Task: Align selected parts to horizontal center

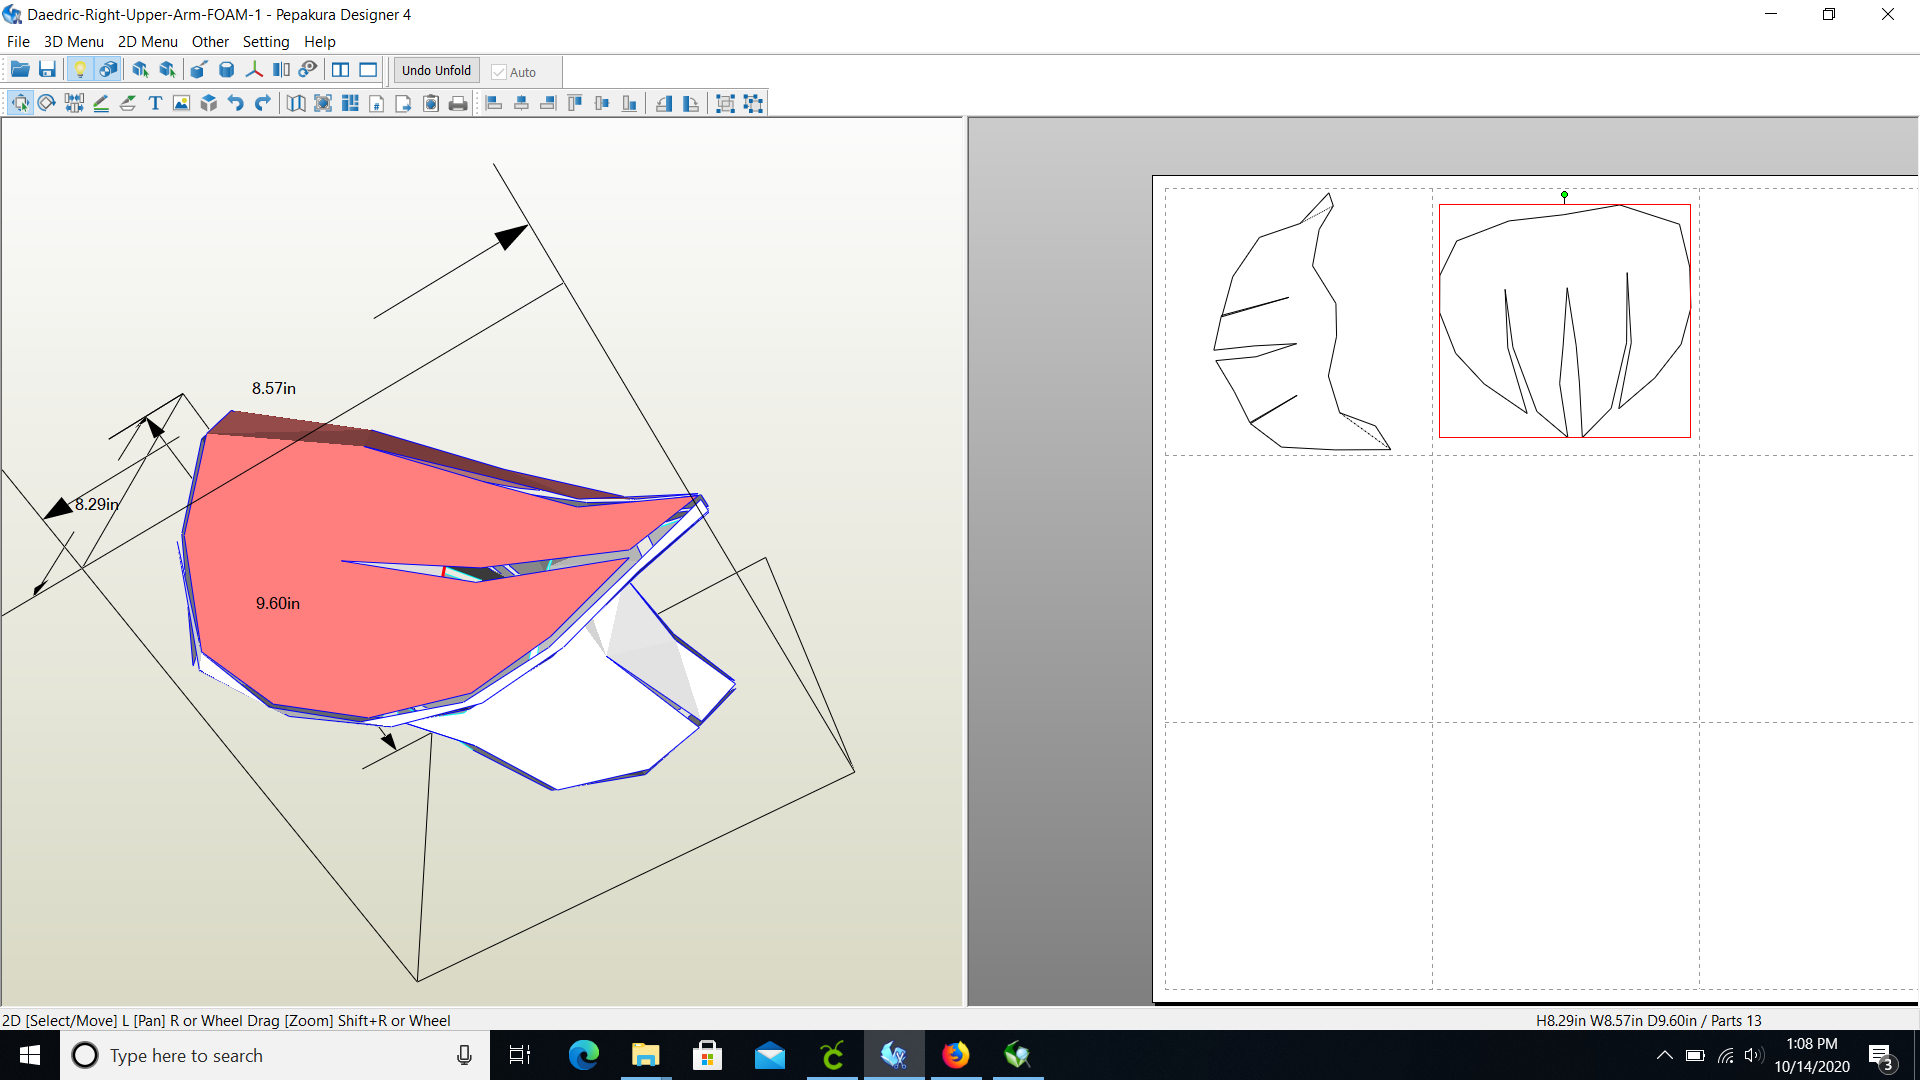Action: tap(521, 103)
